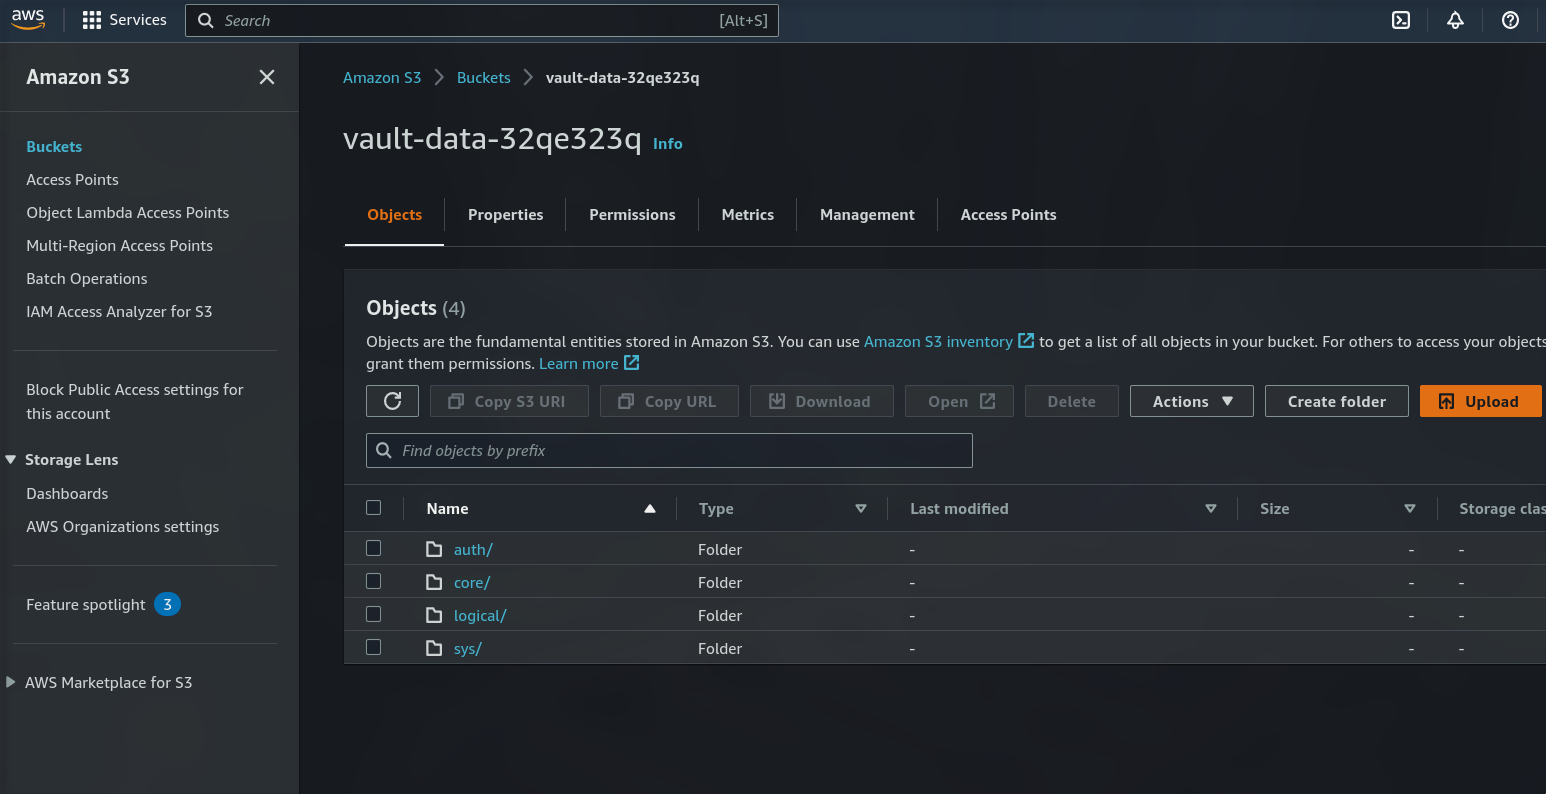Open the auth/ folder link
The height and width of the screenshot is (794, 1546).
click(473, 549)
